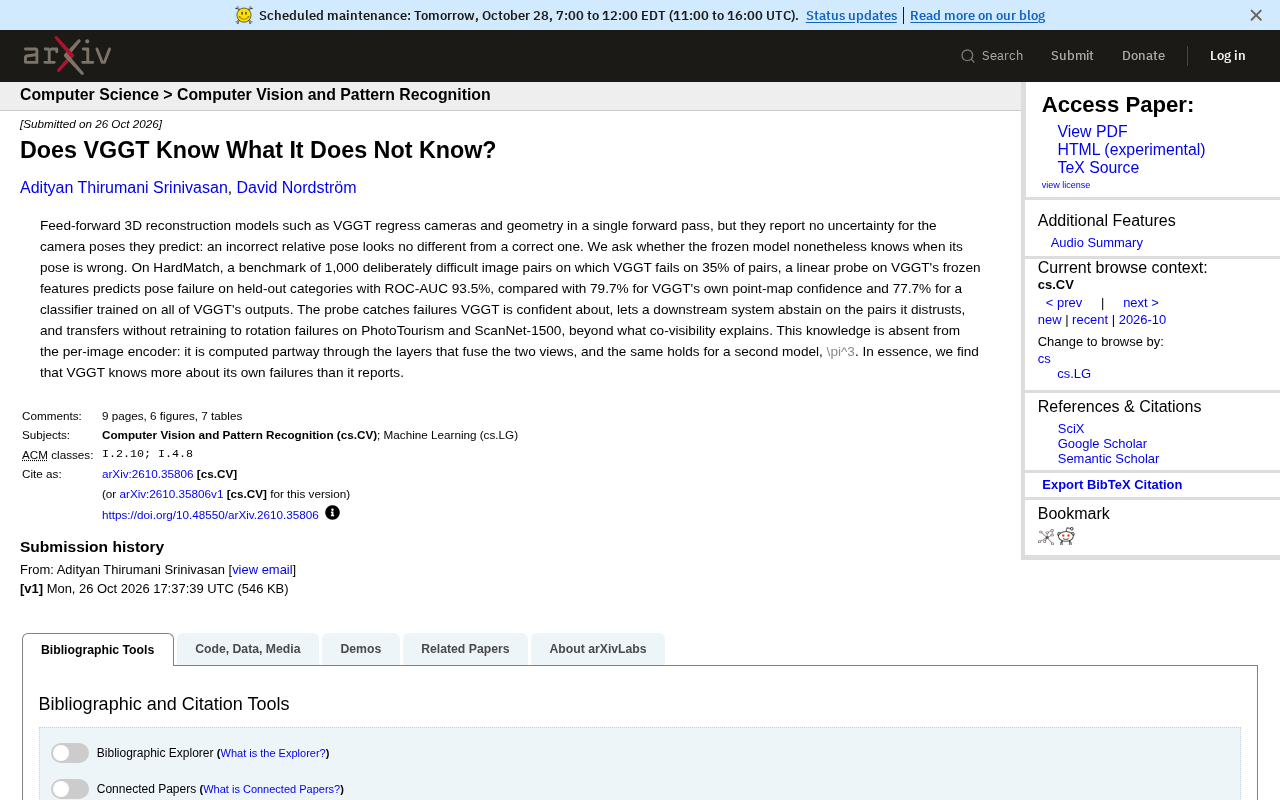Switch to the Code, Data, Media tab
This screenshot has height=800, width=1280.
pyautogui.click(x=248, y=649)
